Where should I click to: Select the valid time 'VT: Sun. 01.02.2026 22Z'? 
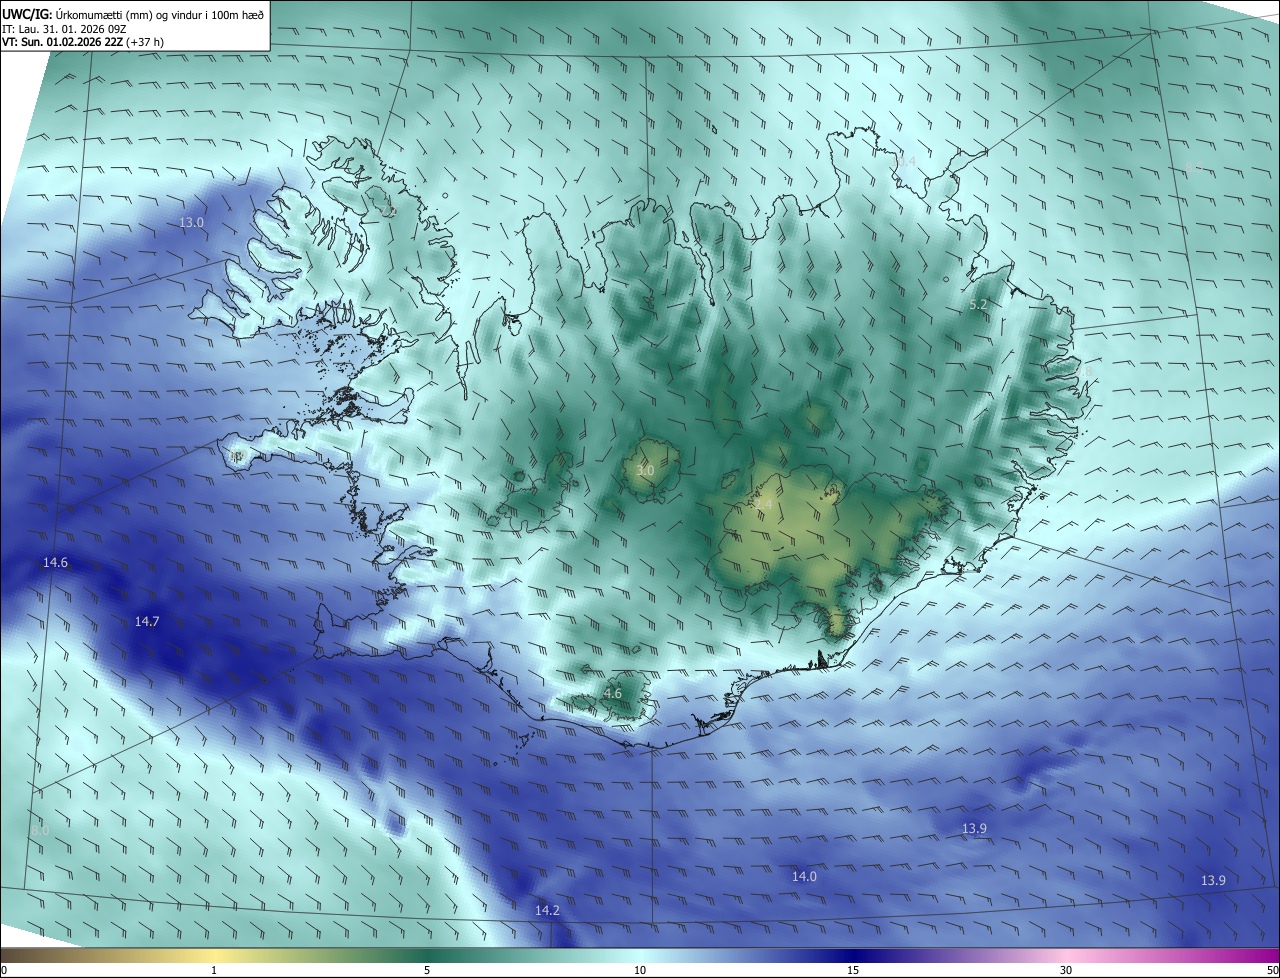point(64,42)
